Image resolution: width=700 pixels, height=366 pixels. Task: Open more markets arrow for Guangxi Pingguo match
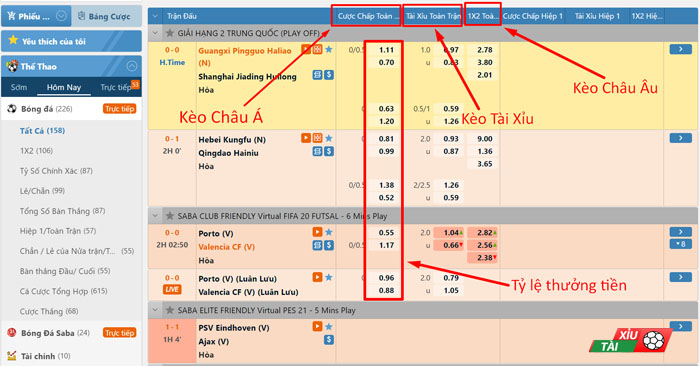pyautogui.click(x=680, y=49)
